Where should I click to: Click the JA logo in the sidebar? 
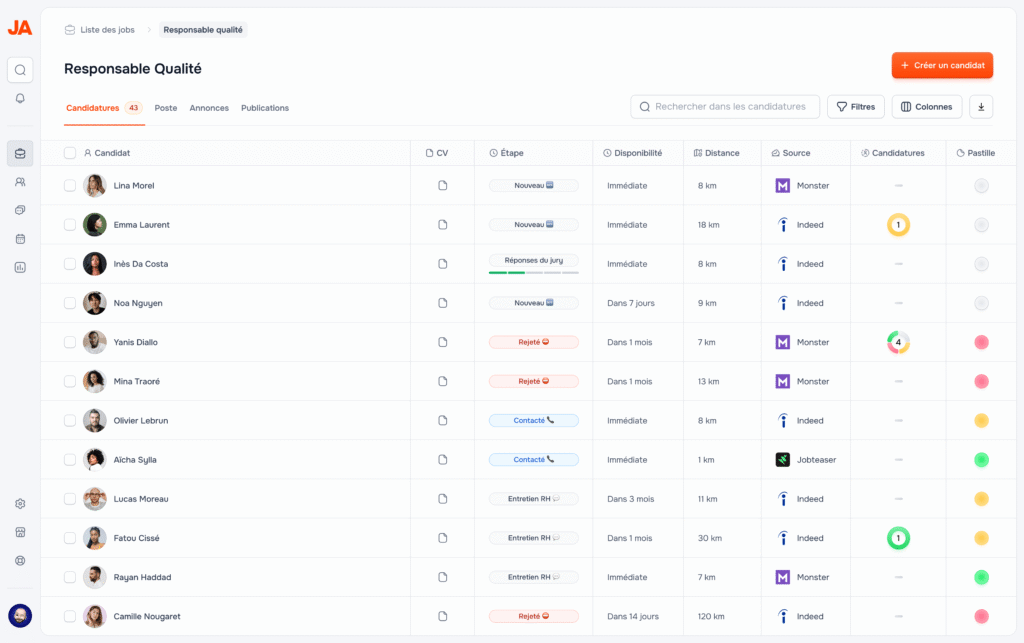[x=20, y=27]
